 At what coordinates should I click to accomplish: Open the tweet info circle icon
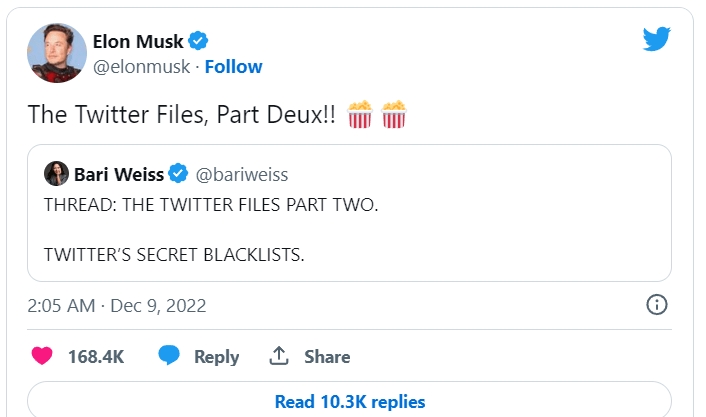pos(657,305)
